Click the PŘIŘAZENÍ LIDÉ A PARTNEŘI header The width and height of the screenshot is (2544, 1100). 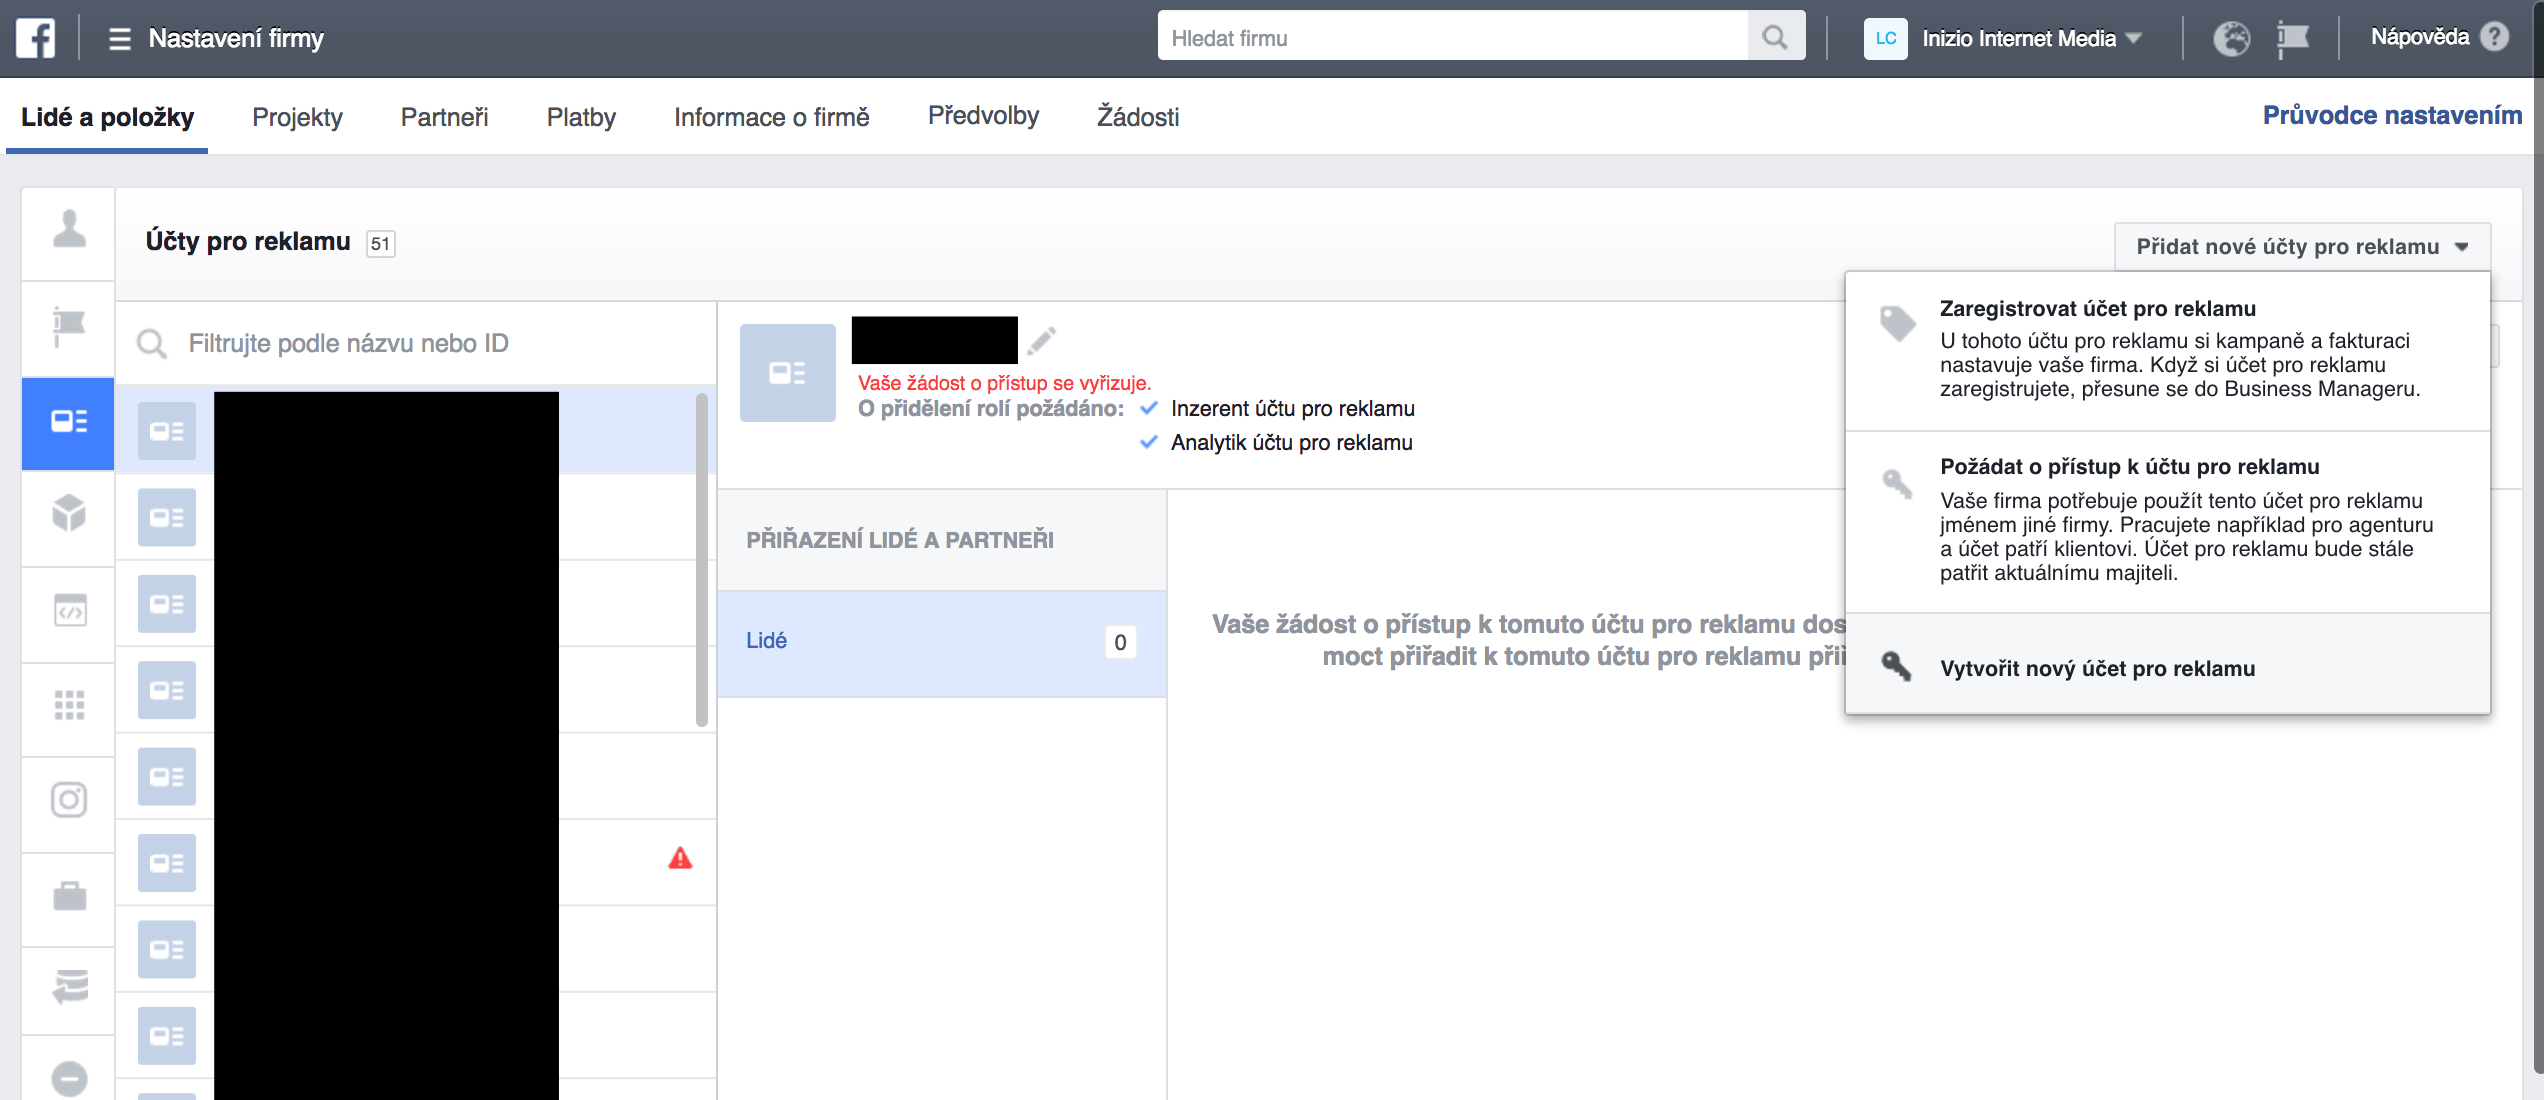[x=899, y=540]
